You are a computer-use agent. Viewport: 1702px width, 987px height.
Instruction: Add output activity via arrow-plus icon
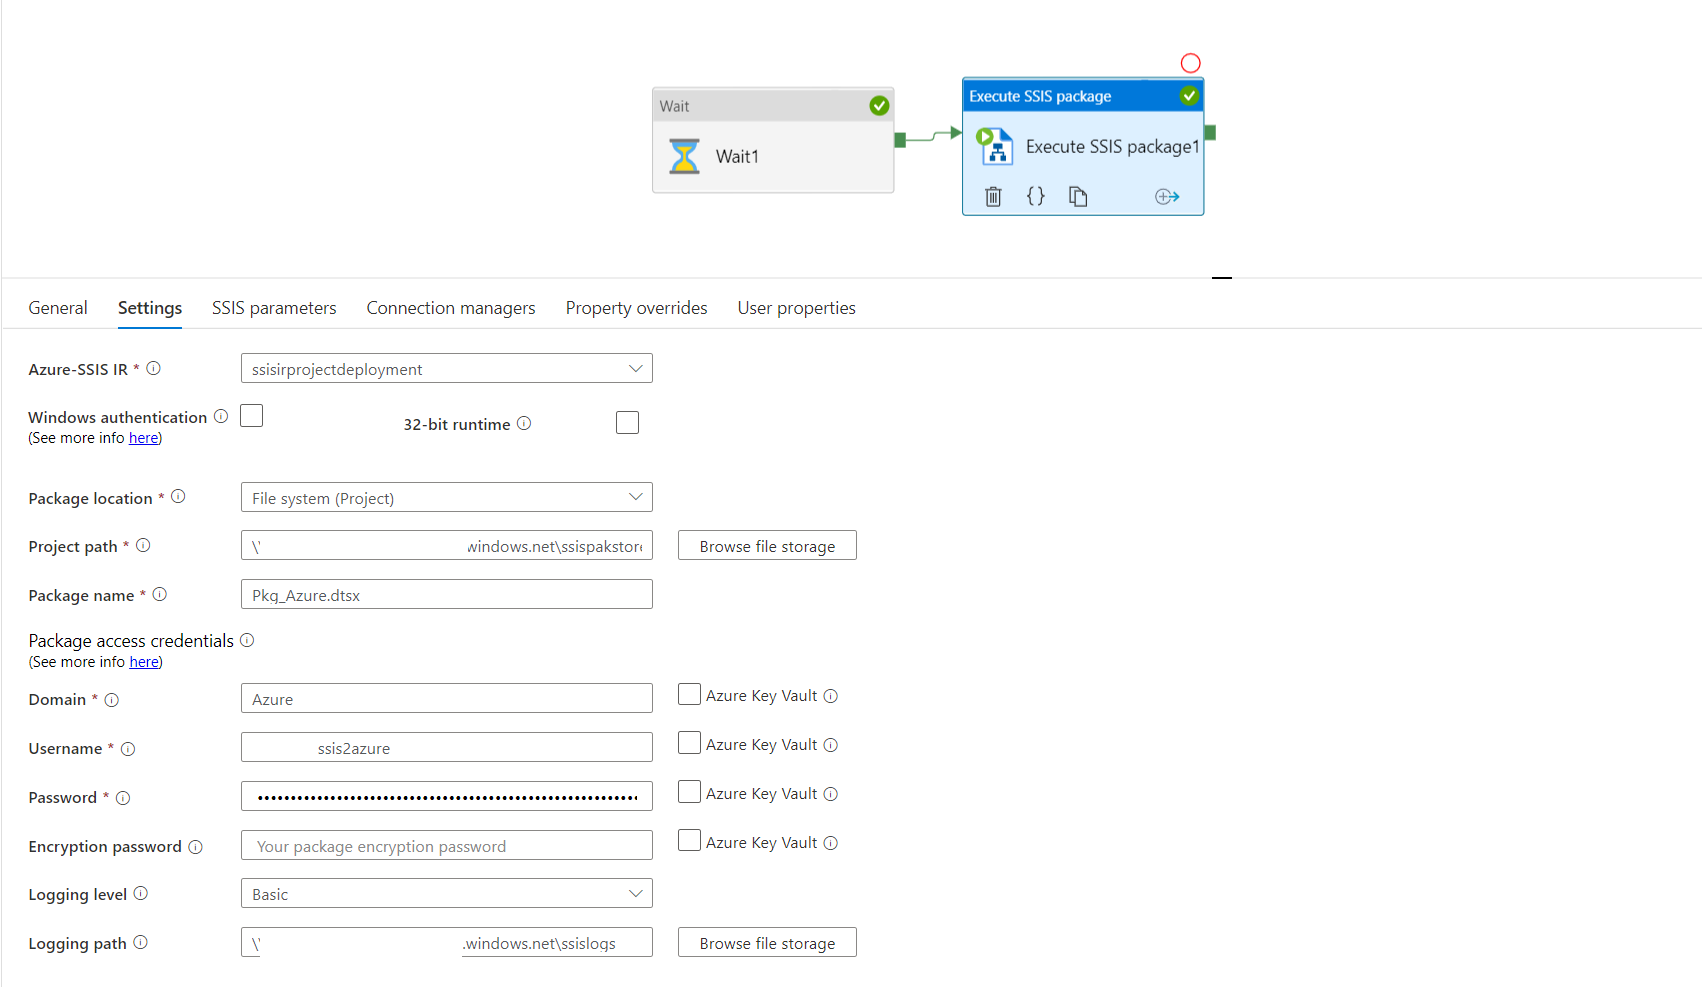click(x=1167, y=196)
